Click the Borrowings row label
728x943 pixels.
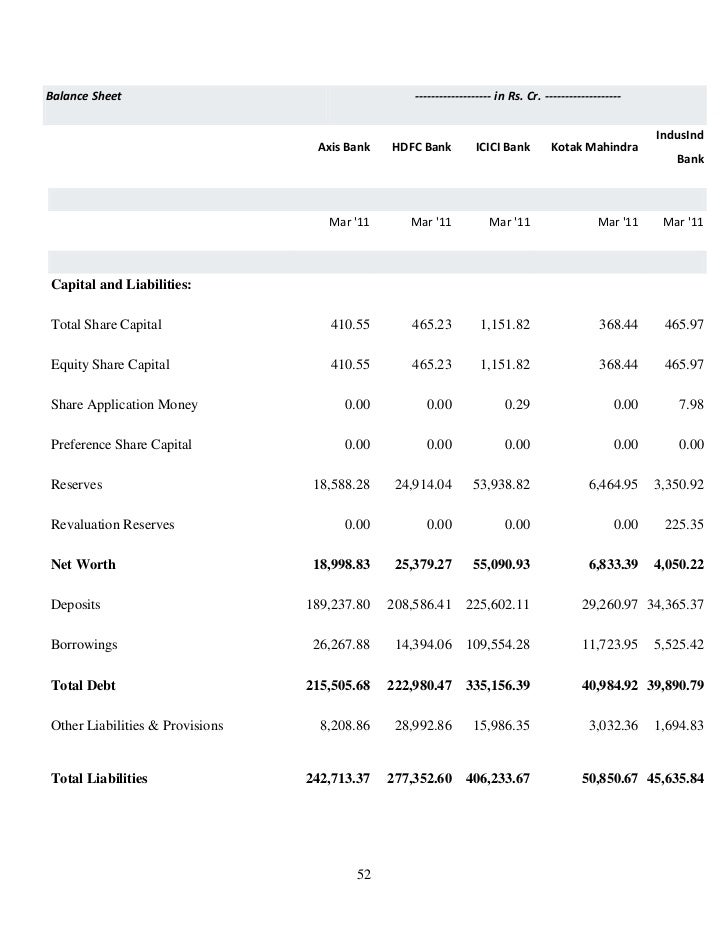pos(84,645)
